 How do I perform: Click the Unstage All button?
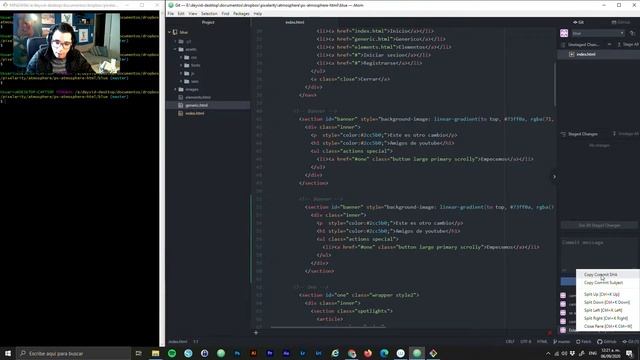tap(626, 134)
